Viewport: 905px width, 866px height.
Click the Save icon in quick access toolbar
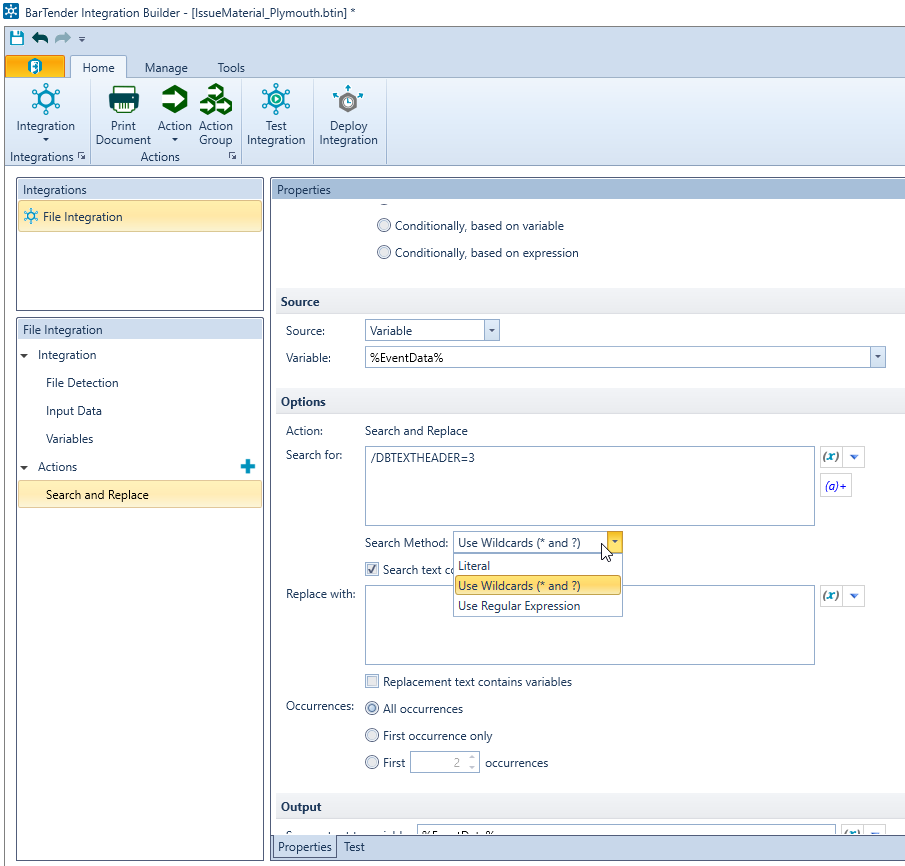tap(17, 38)
